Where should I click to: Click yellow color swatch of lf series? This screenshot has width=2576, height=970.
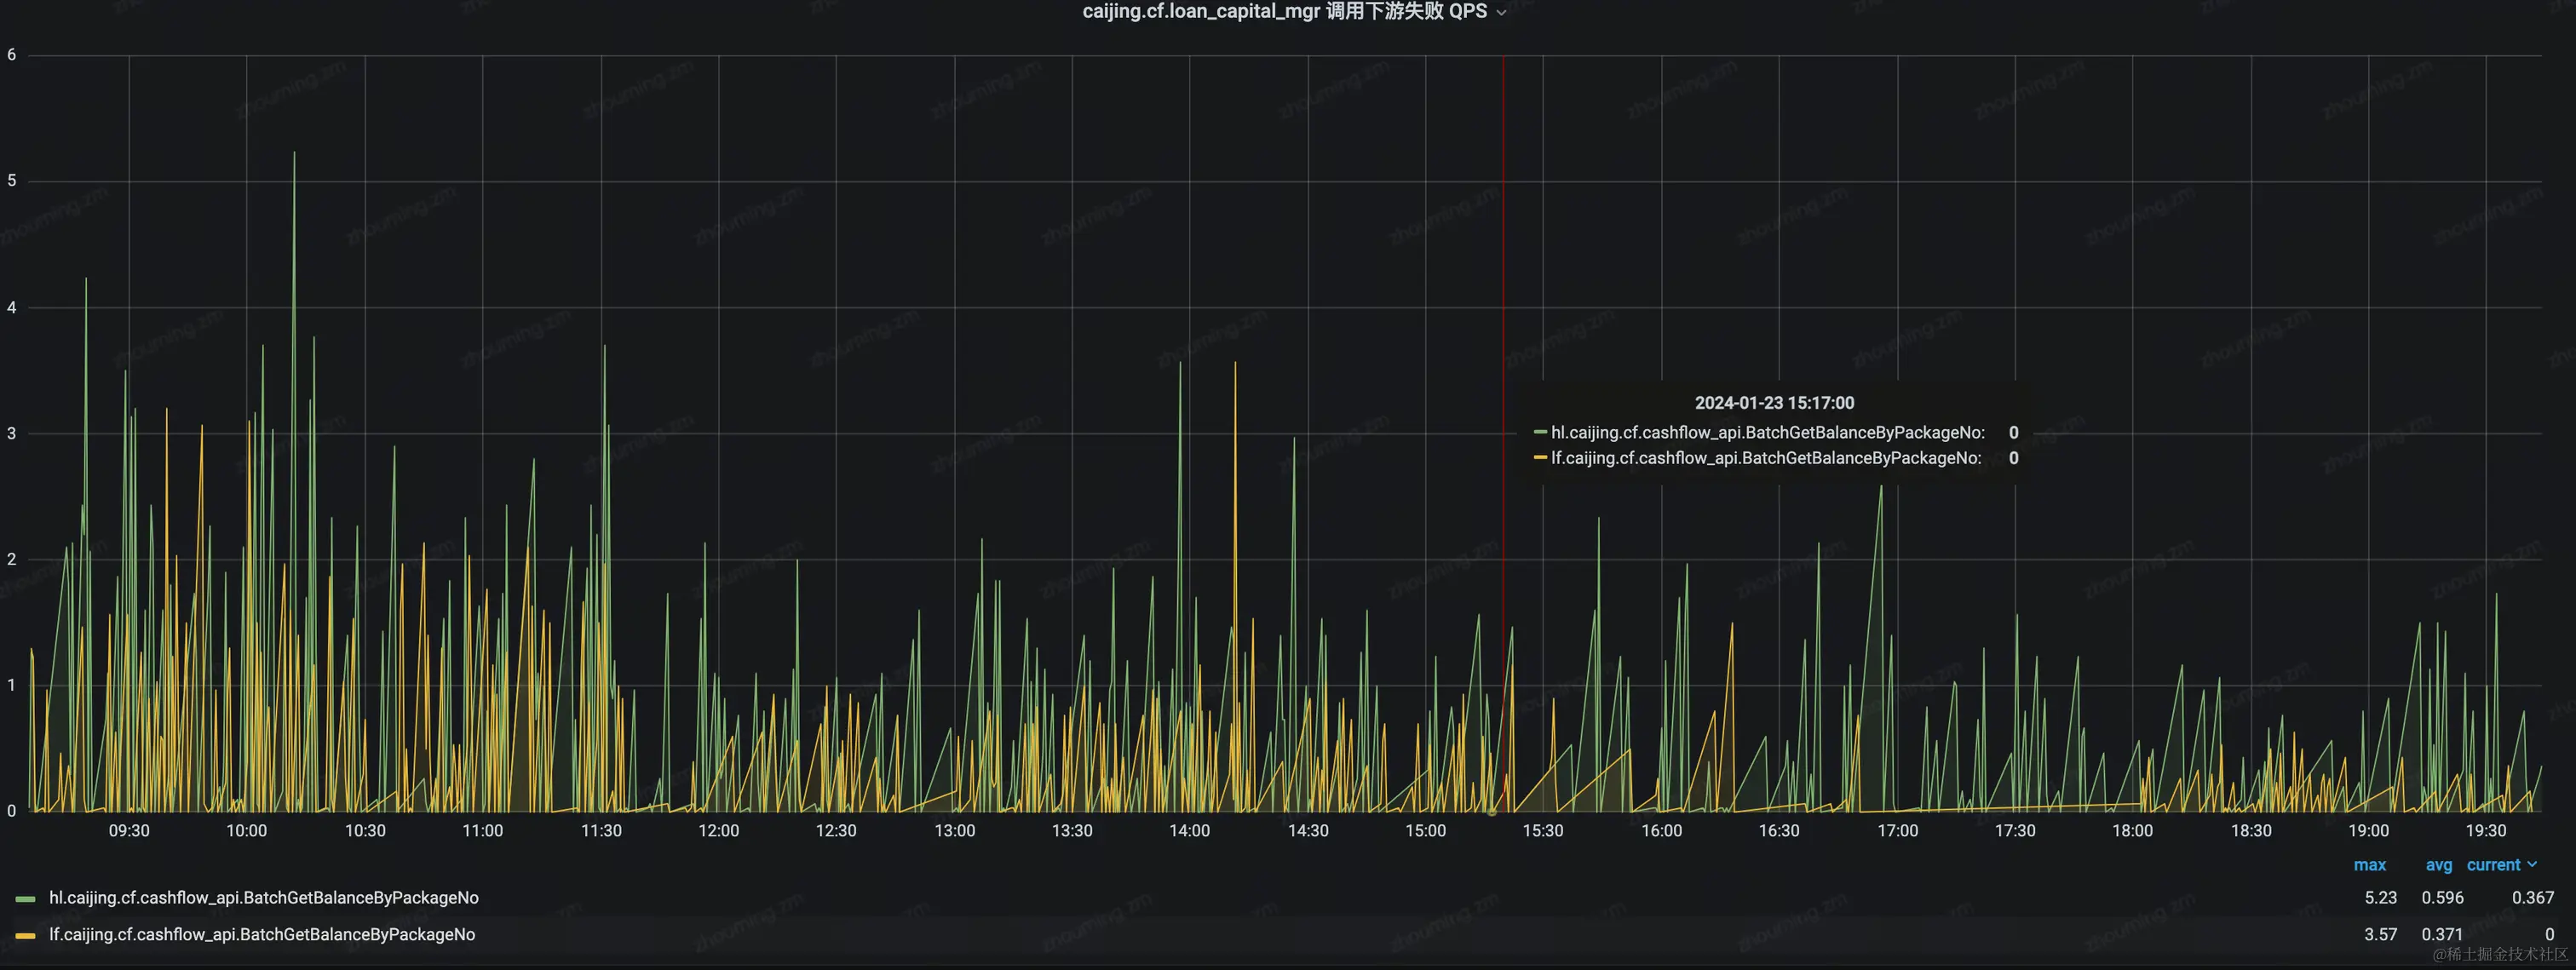coord(26,936)
